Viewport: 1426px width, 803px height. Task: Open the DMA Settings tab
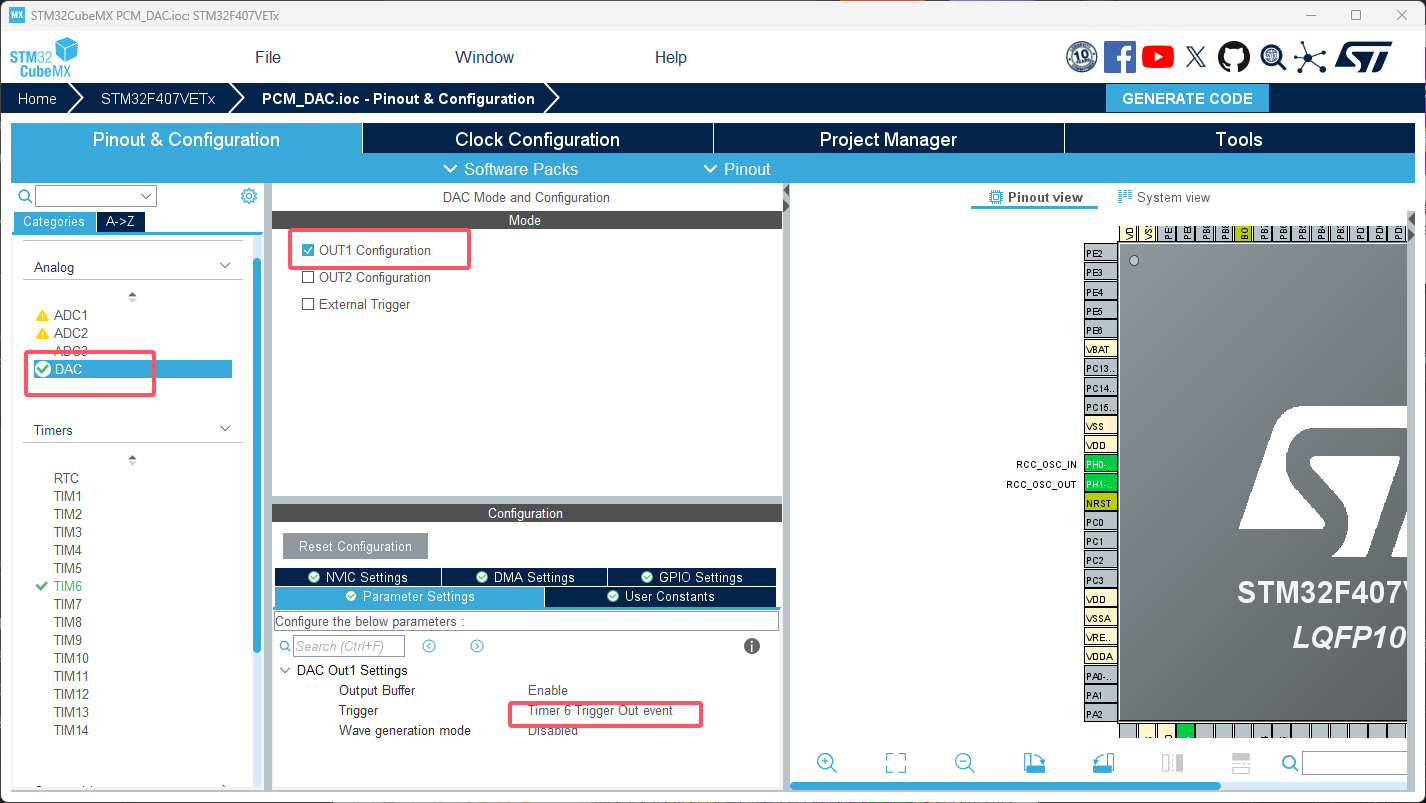pyautogui.click(x=525, y=577)
